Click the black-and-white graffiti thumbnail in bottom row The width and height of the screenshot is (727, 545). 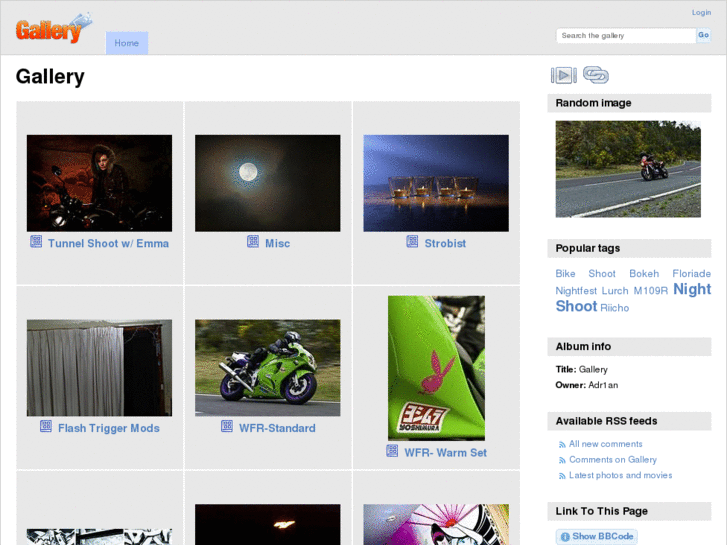coord(99,537)
